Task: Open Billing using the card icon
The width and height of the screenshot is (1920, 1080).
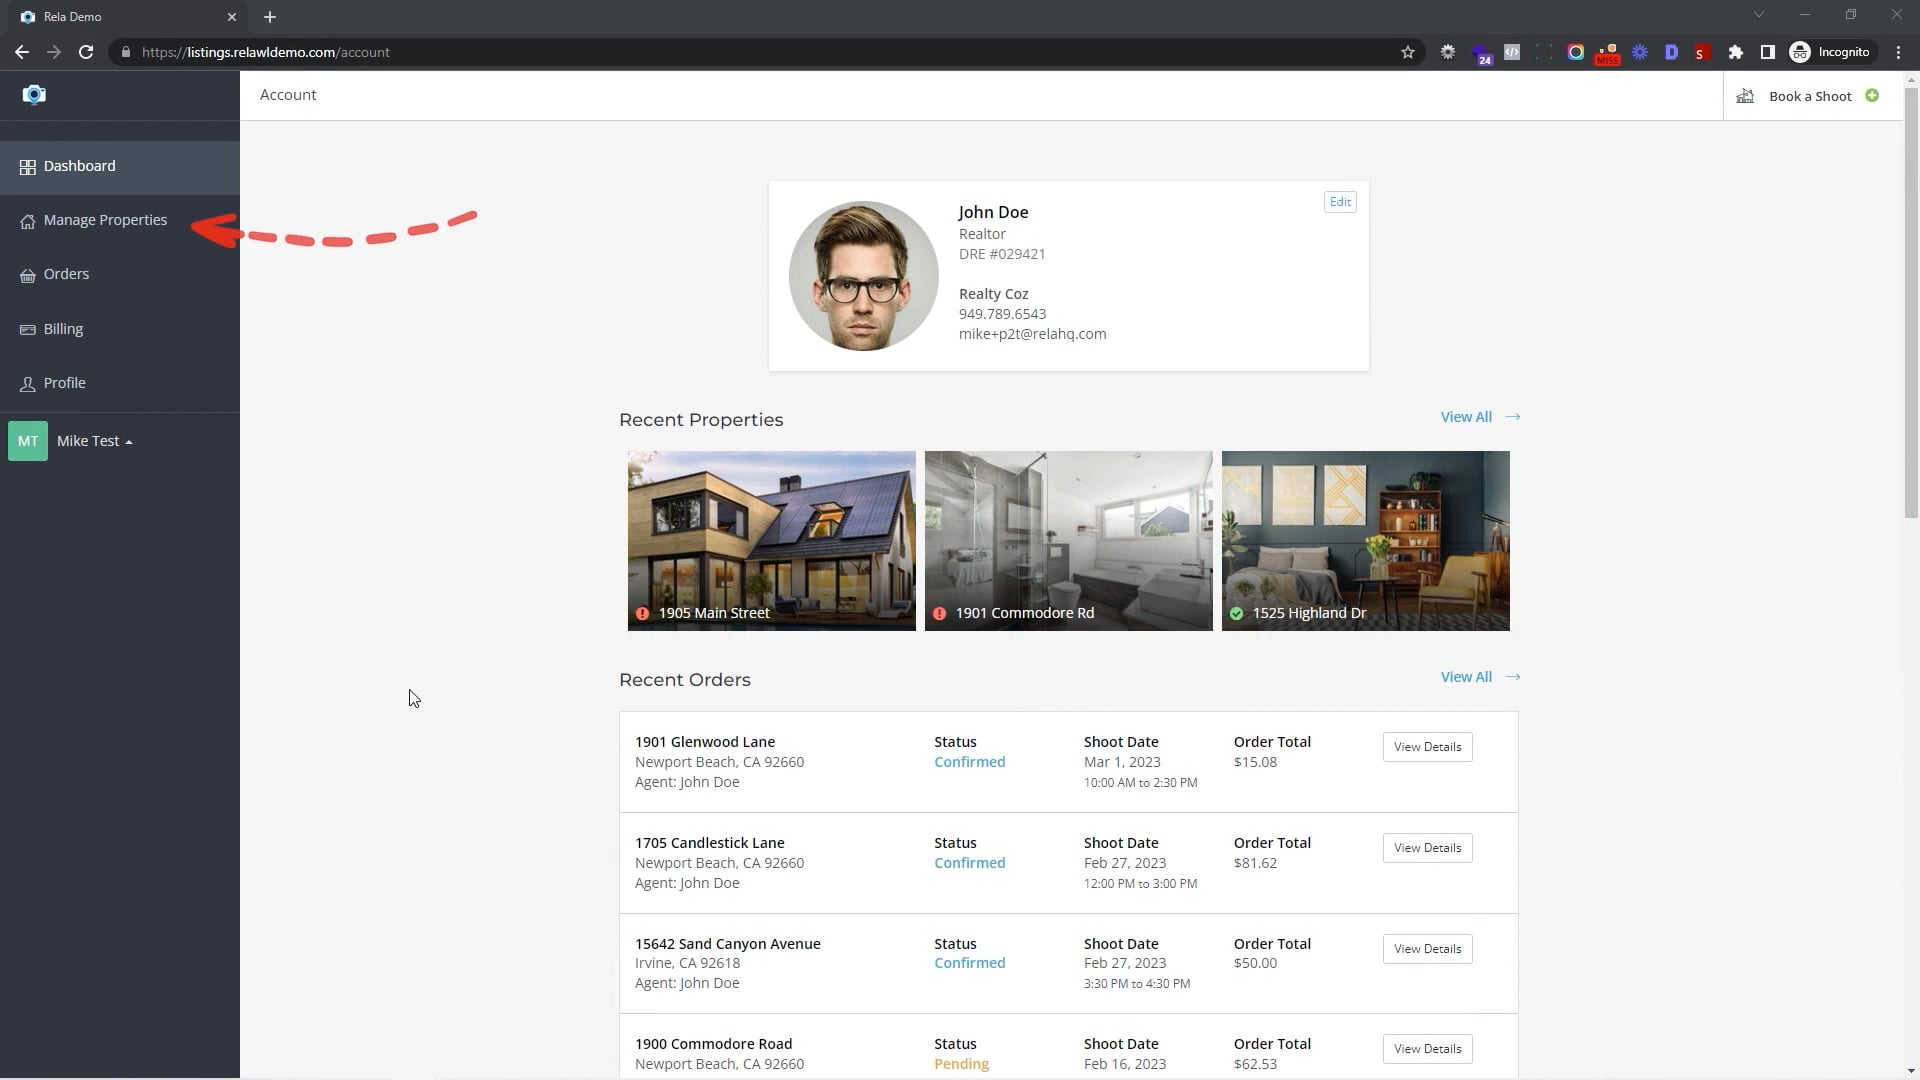Action: [x=27, y=329]
